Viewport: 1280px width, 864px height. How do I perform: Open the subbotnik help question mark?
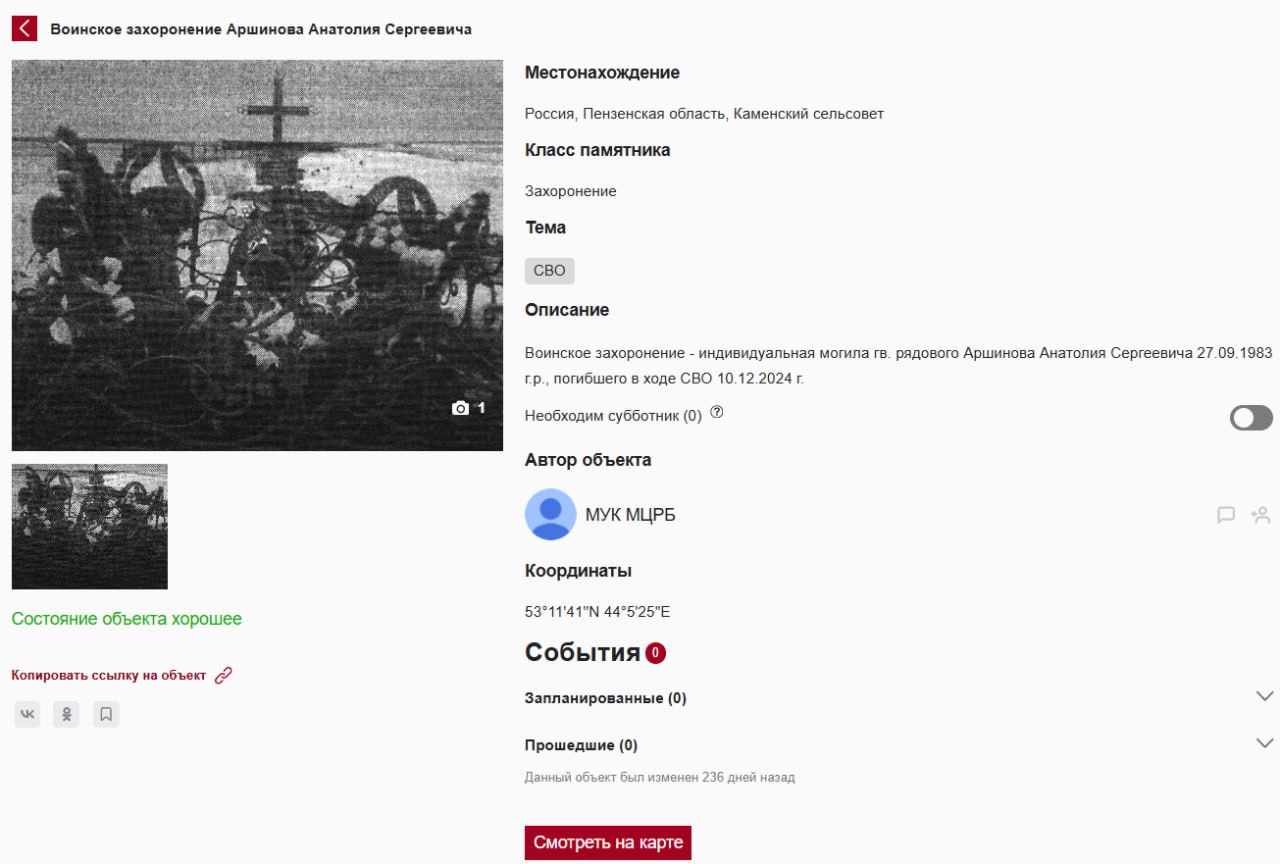tap(716, 413)
